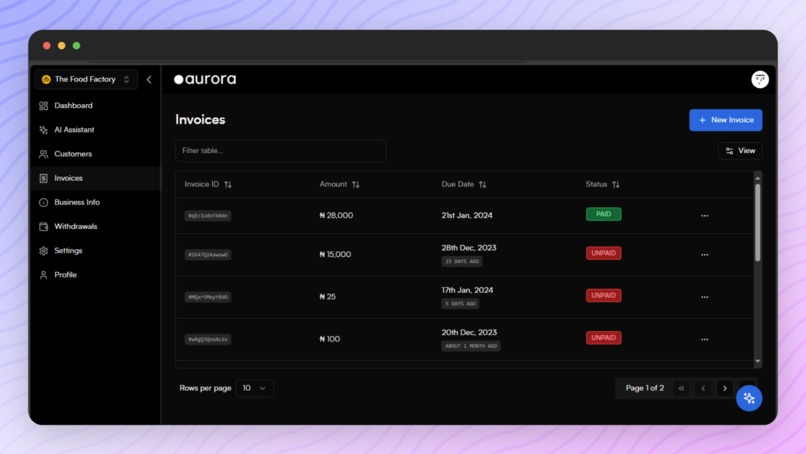Click the ₦28,000 amount cell

336,215
